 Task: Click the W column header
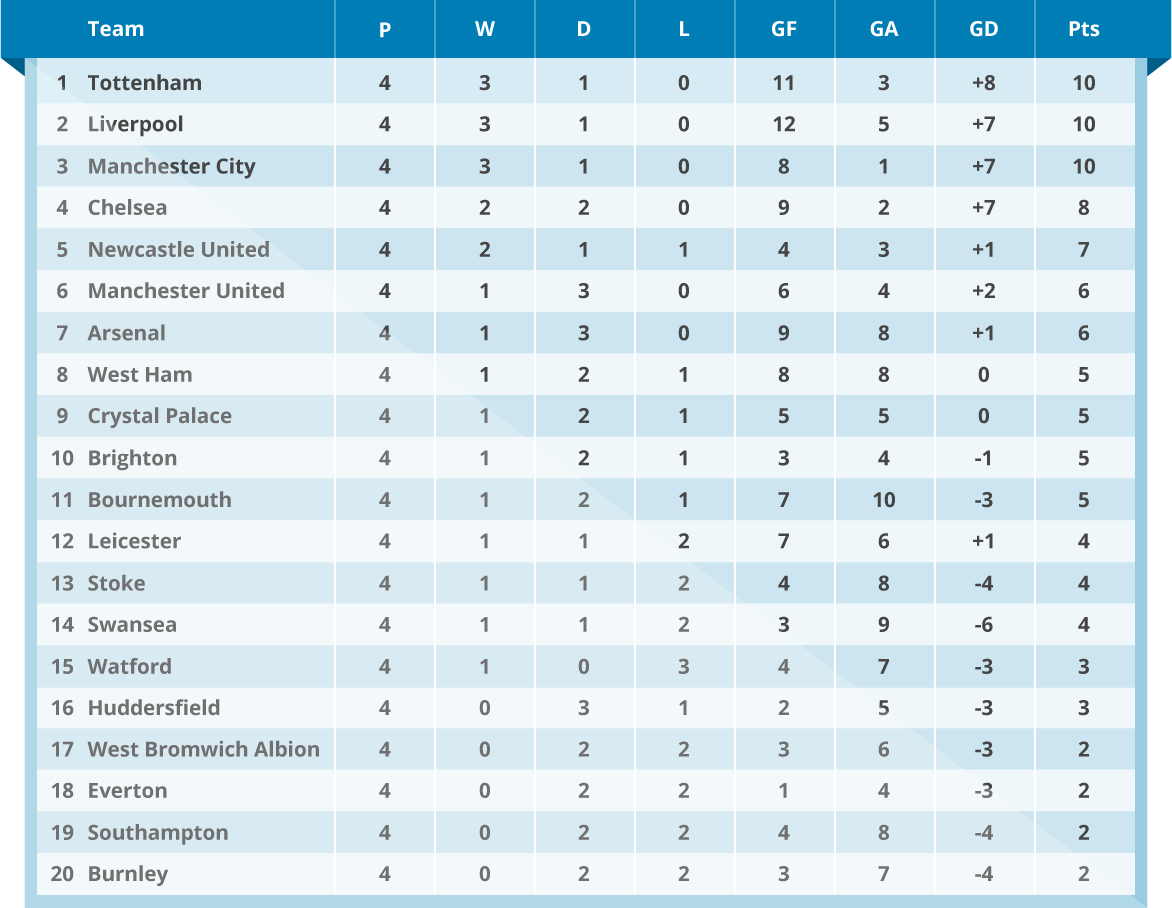[484, 29]
